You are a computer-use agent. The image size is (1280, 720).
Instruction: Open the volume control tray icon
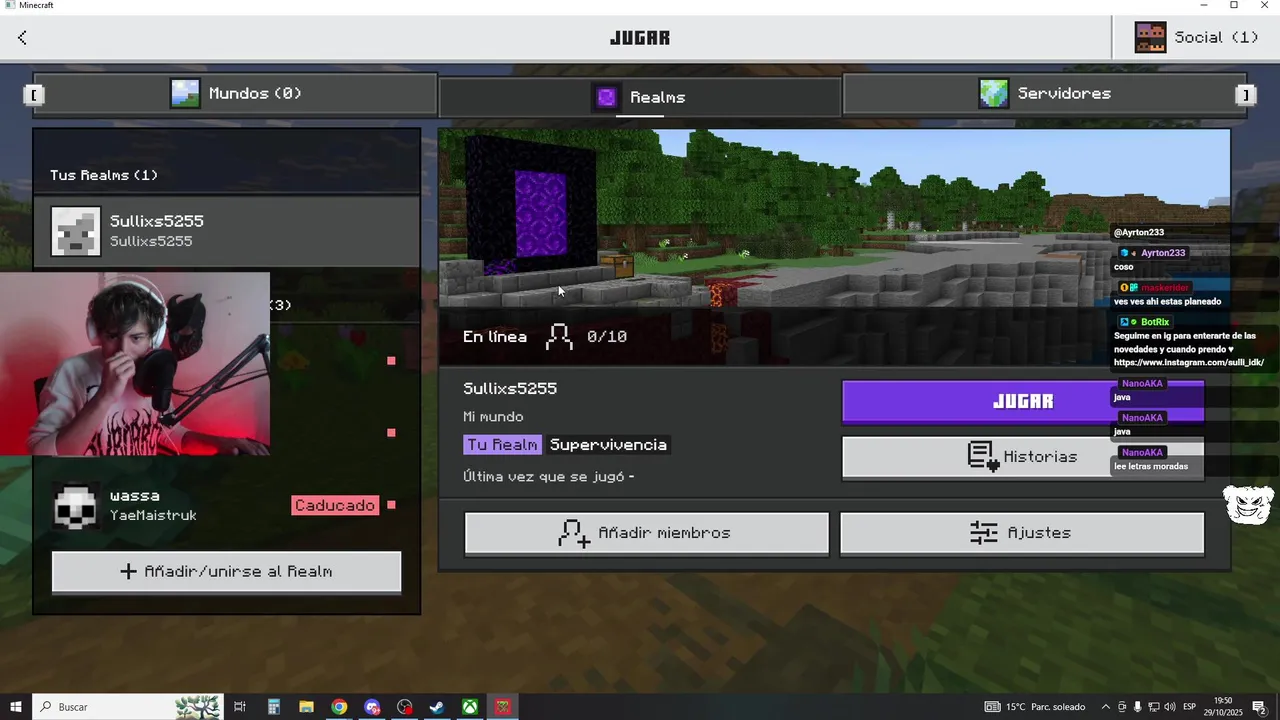coord(1169,707)
